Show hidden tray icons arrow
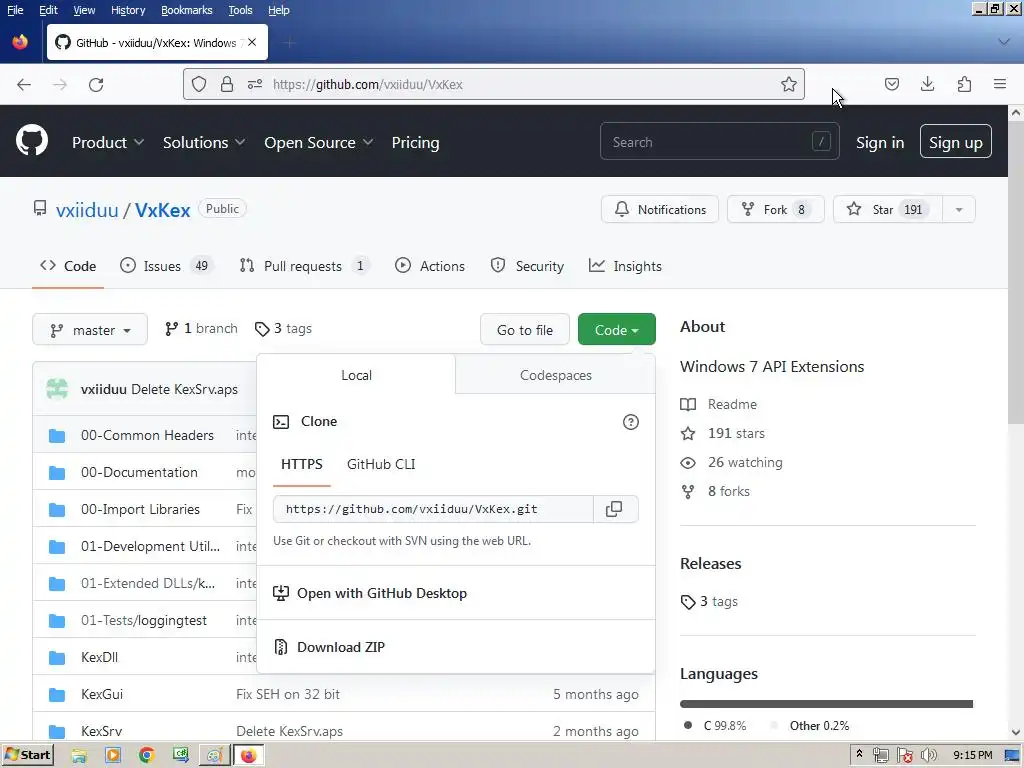Screen dimensions: 1024x768 click(859, 754)
